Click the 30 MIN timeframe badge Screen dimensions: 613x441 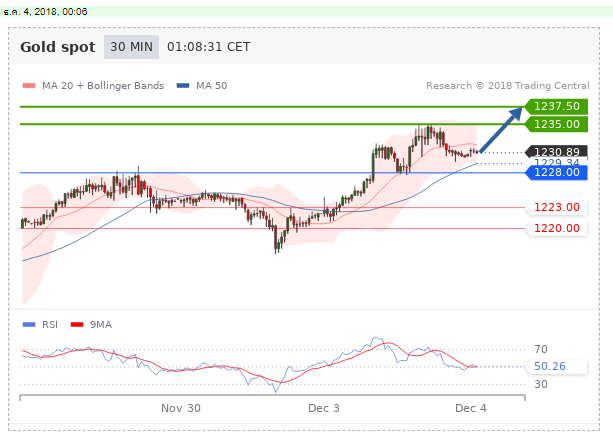pyautogui.click(x=131, y=47)
